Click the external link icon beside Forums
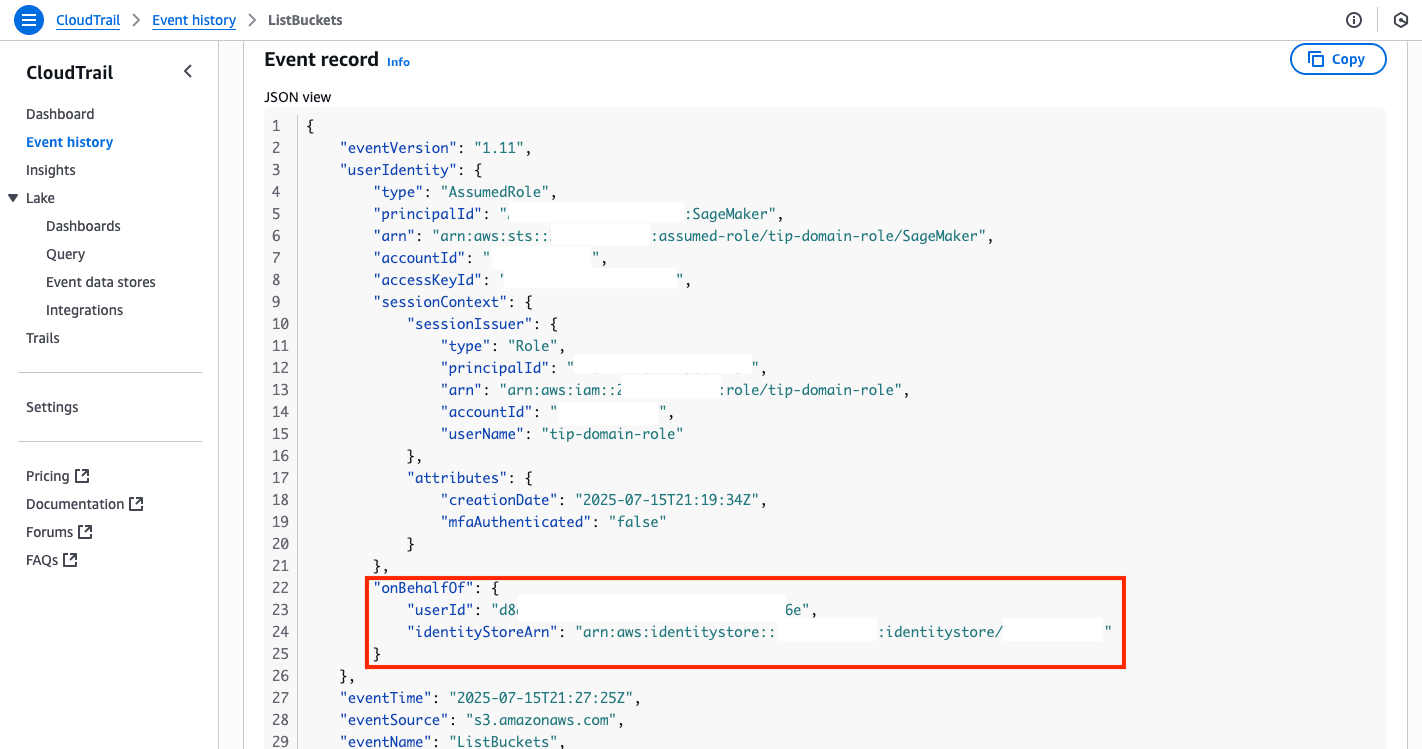This screenshot has height=749, width=1422. pos(88,531)
